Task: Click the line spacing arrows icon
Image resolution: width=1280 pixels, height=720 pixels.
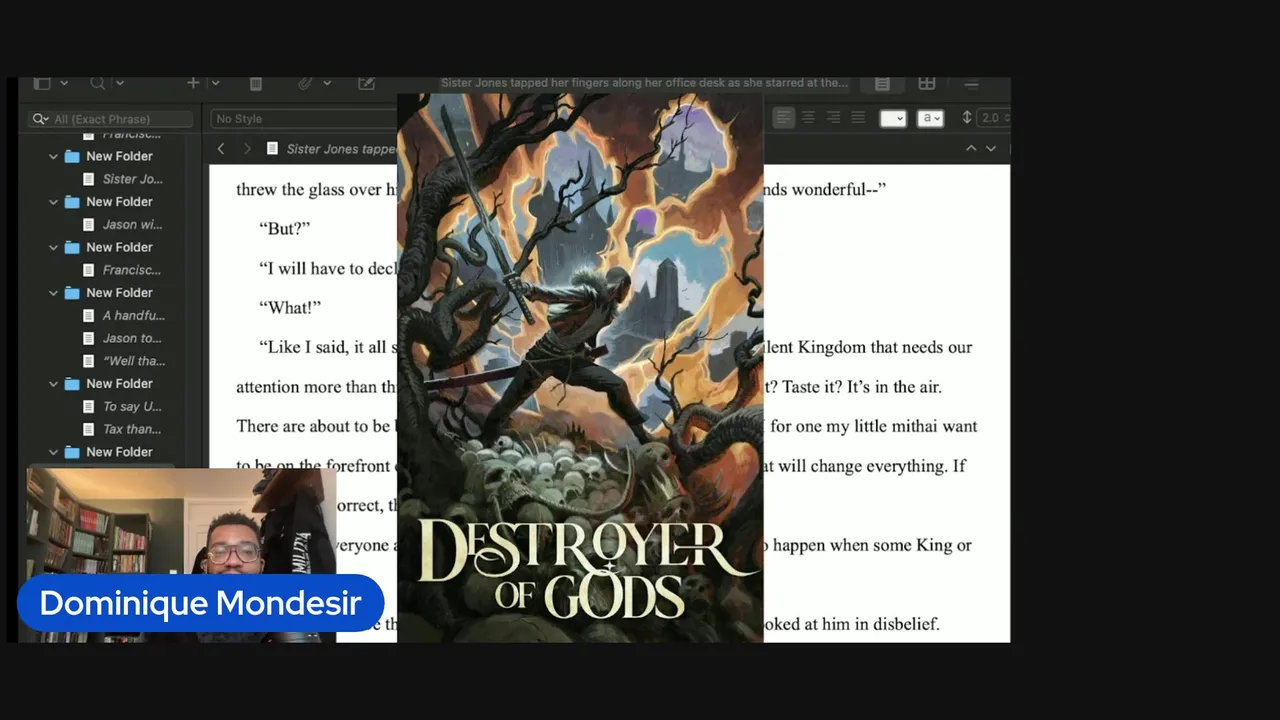Action: coord(967,118)
